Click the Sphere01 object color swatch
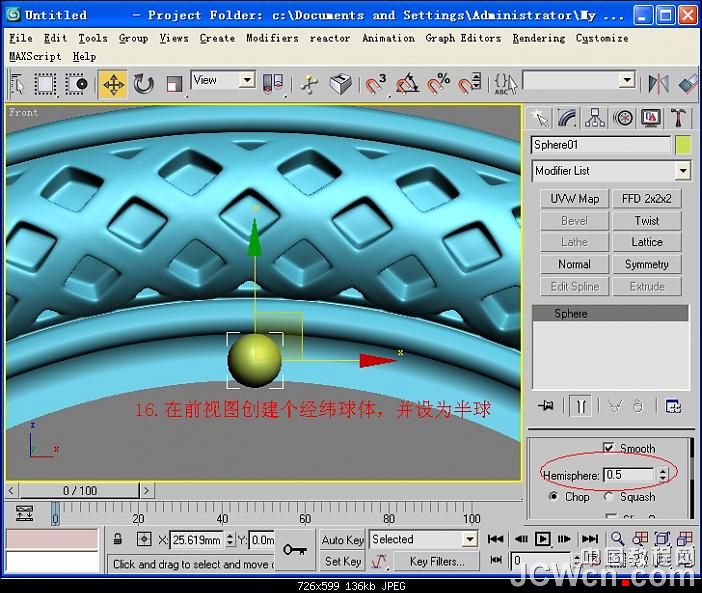The width and height of the screenshot is (702, 593). (x=683, y=145)
